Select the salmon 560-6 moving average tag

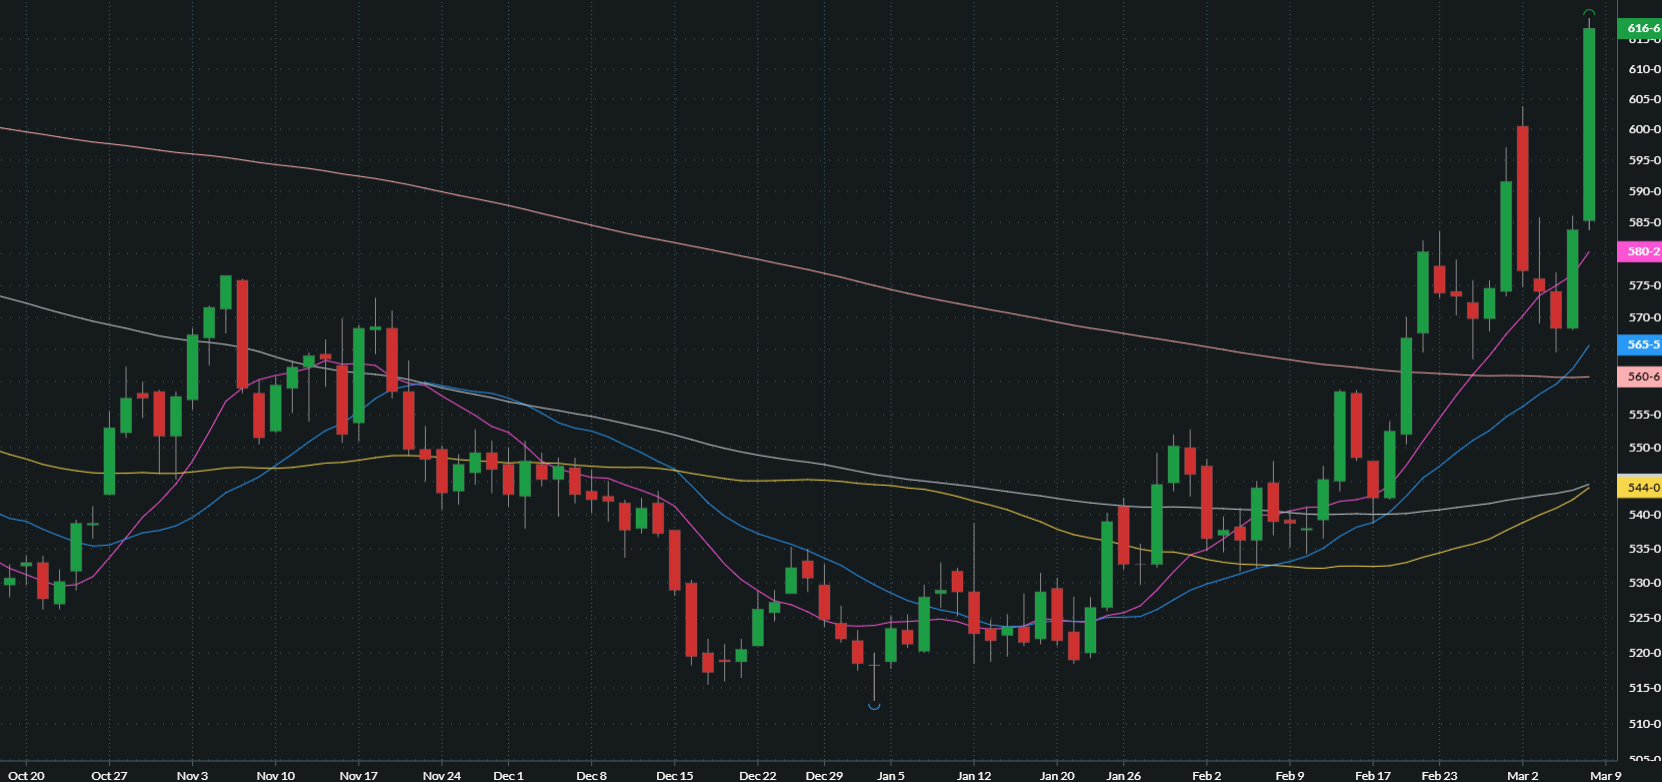pos(1641,377)
